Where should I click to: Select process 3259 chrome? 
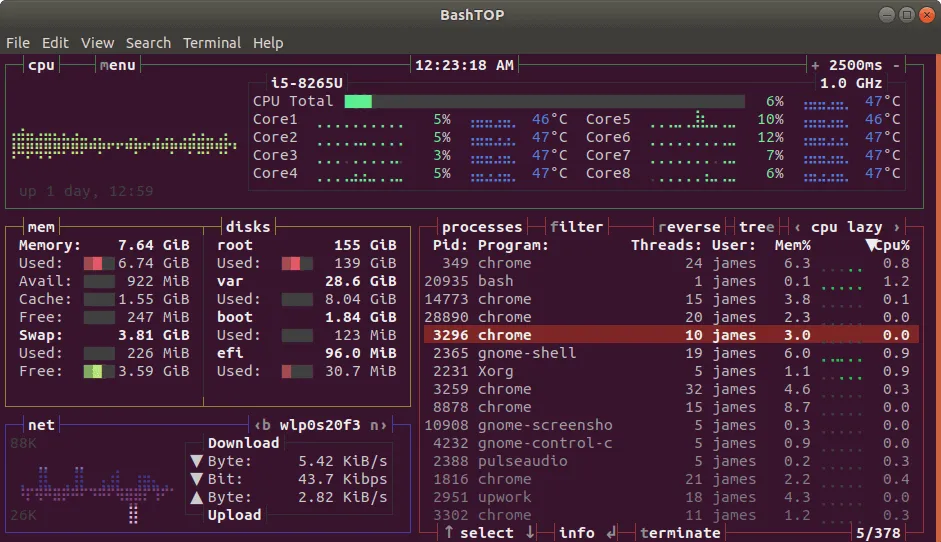pyautogui.click(x=671, y=389)
